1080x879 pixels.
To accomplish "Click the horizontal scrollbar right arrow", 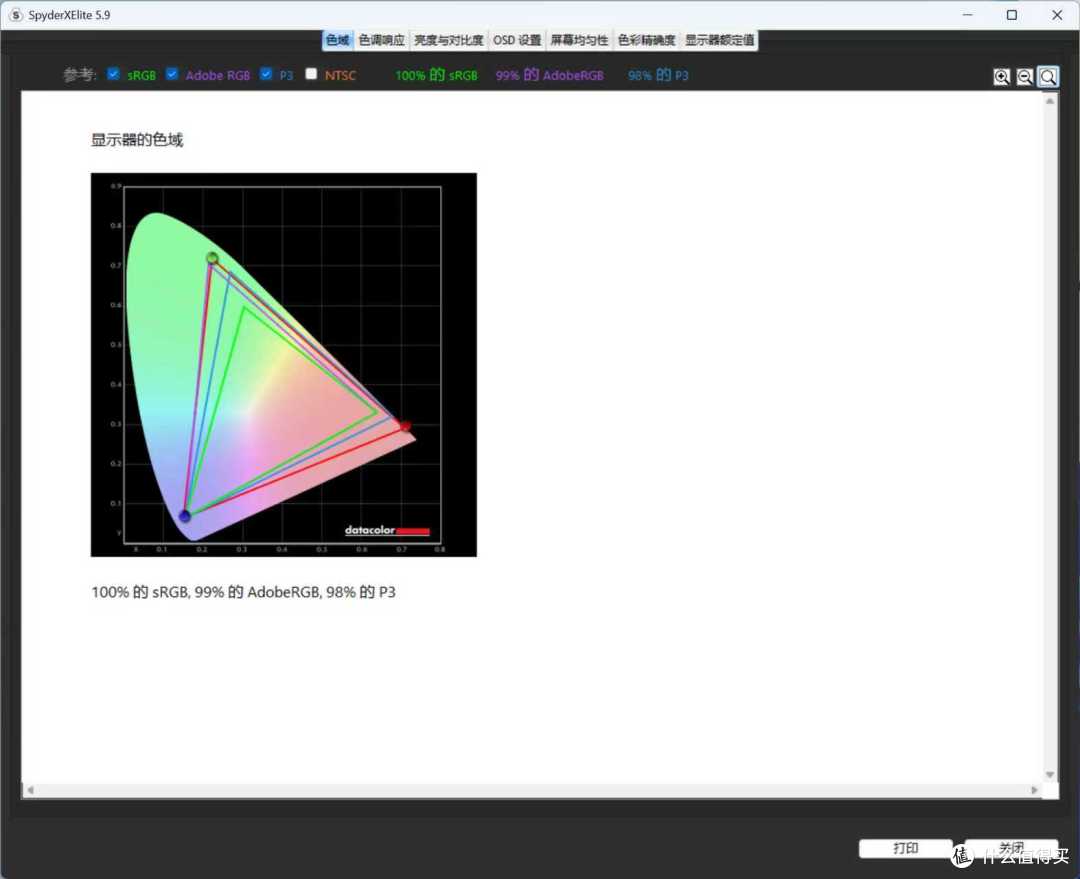I will (x=1034, y=790).
